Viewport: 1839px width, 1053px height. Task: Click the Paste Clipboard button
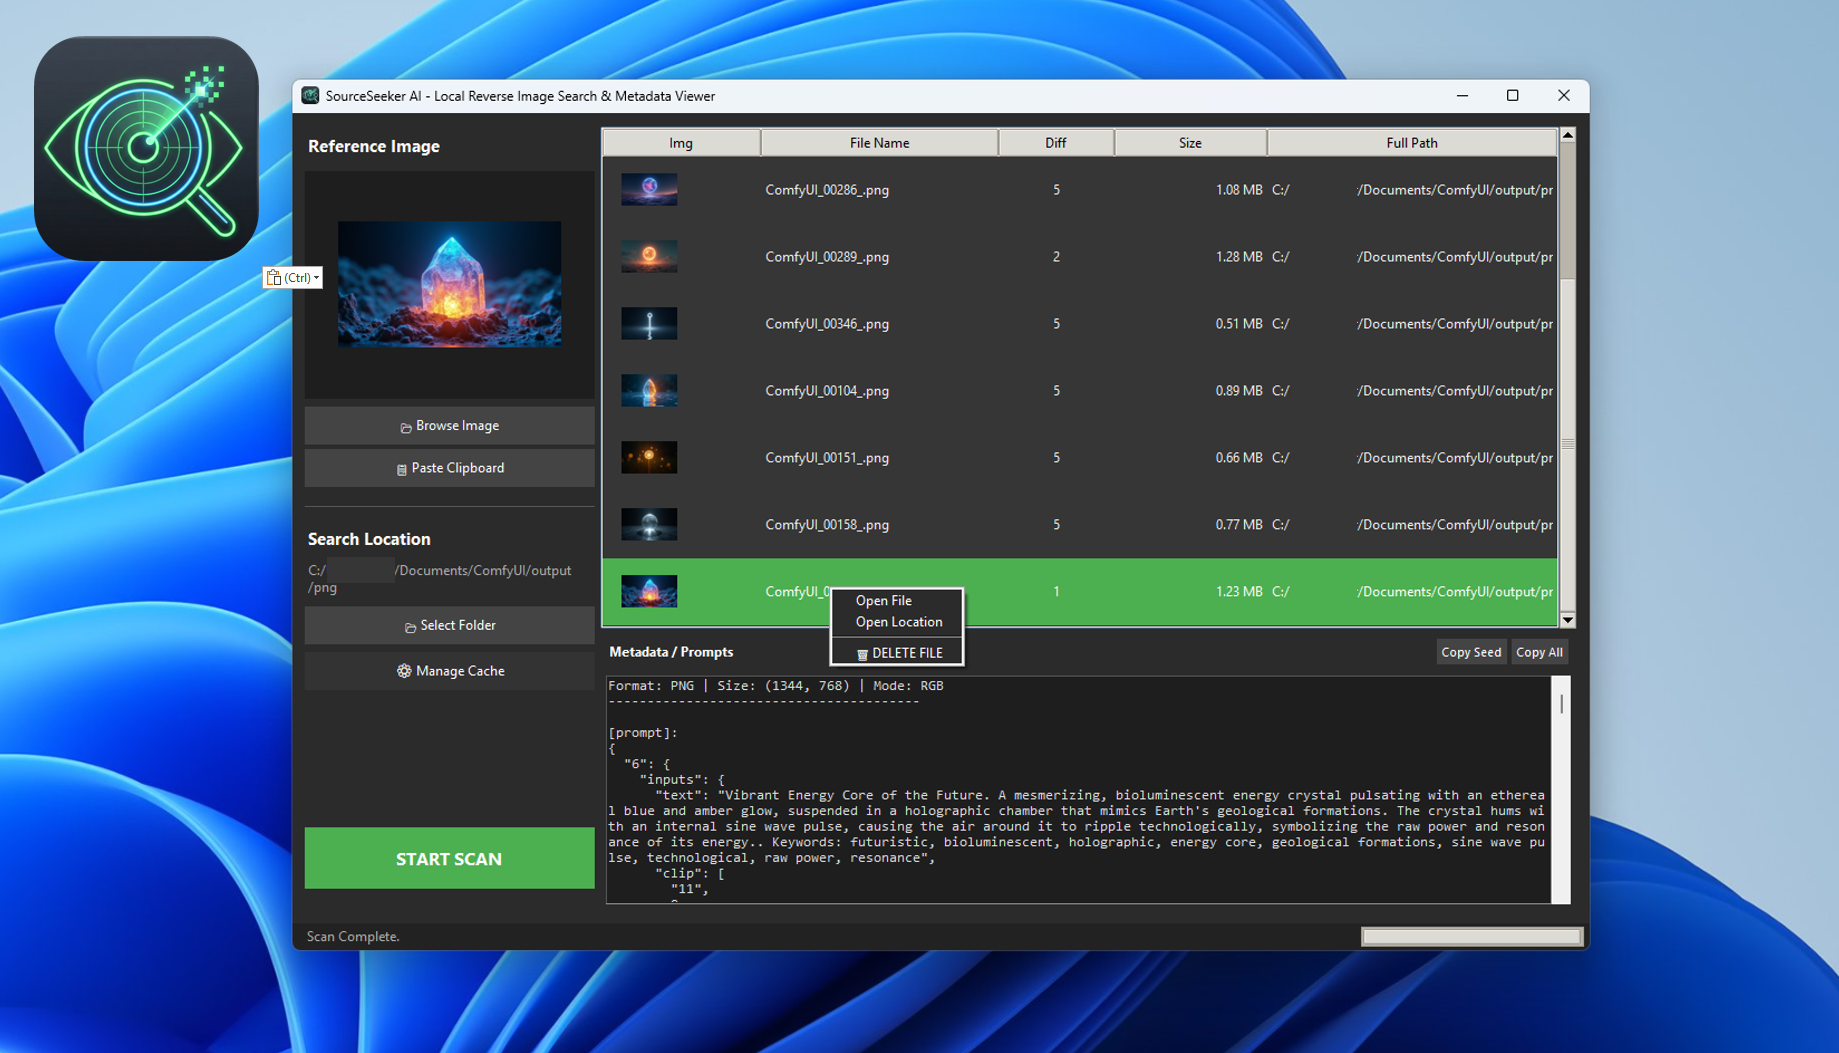[x=449, y=467]
